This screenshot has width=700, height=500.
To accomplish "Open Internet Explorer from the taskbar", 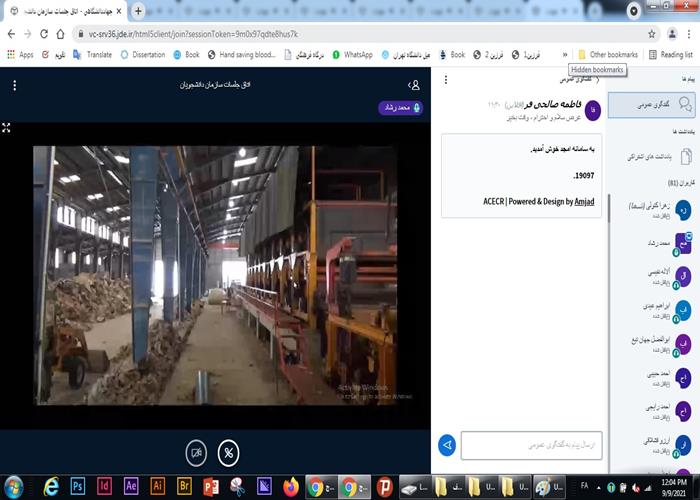I will tap(51, 487).
